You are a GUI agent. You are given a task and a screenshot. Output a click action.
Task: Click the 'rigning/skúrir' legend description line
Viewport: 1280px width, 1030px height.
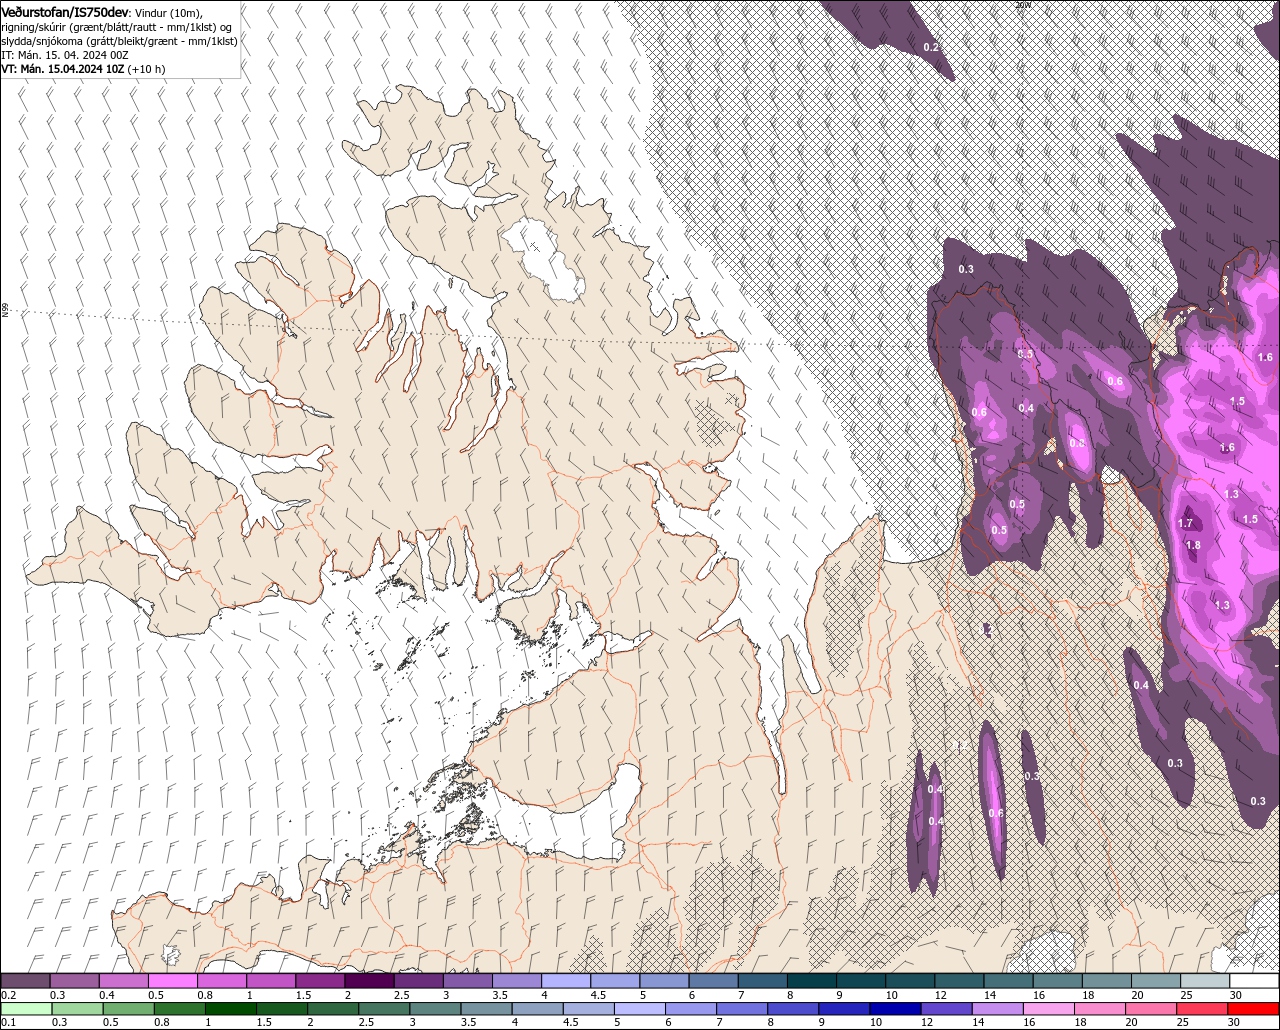point(117,26)
